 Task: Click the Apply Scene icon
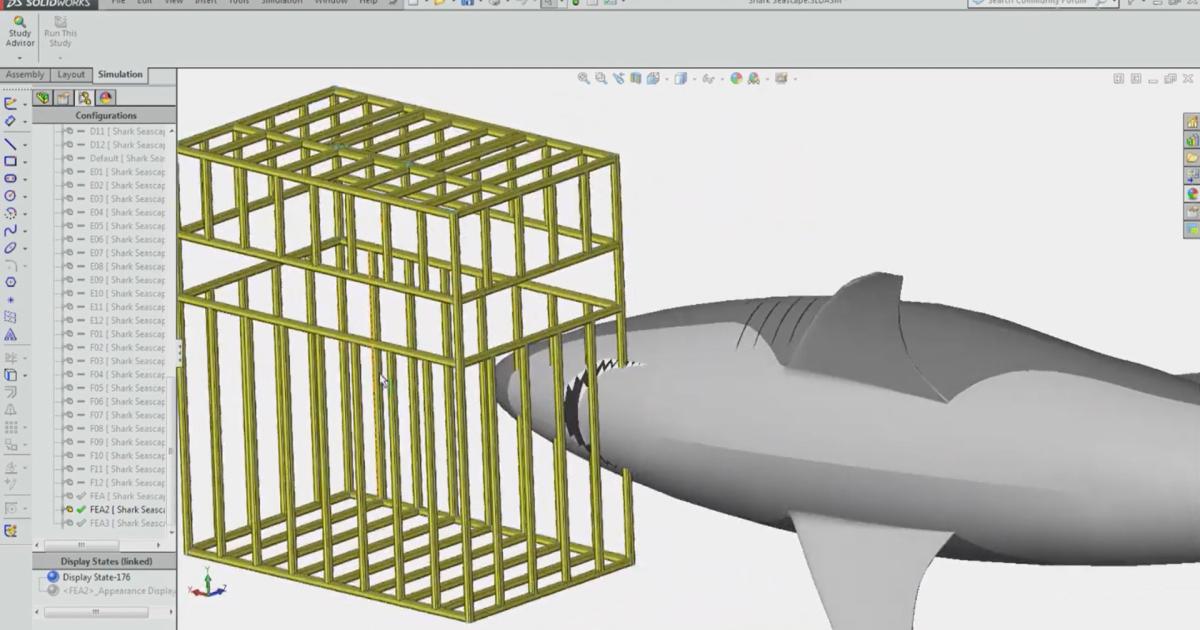(751, 77)
